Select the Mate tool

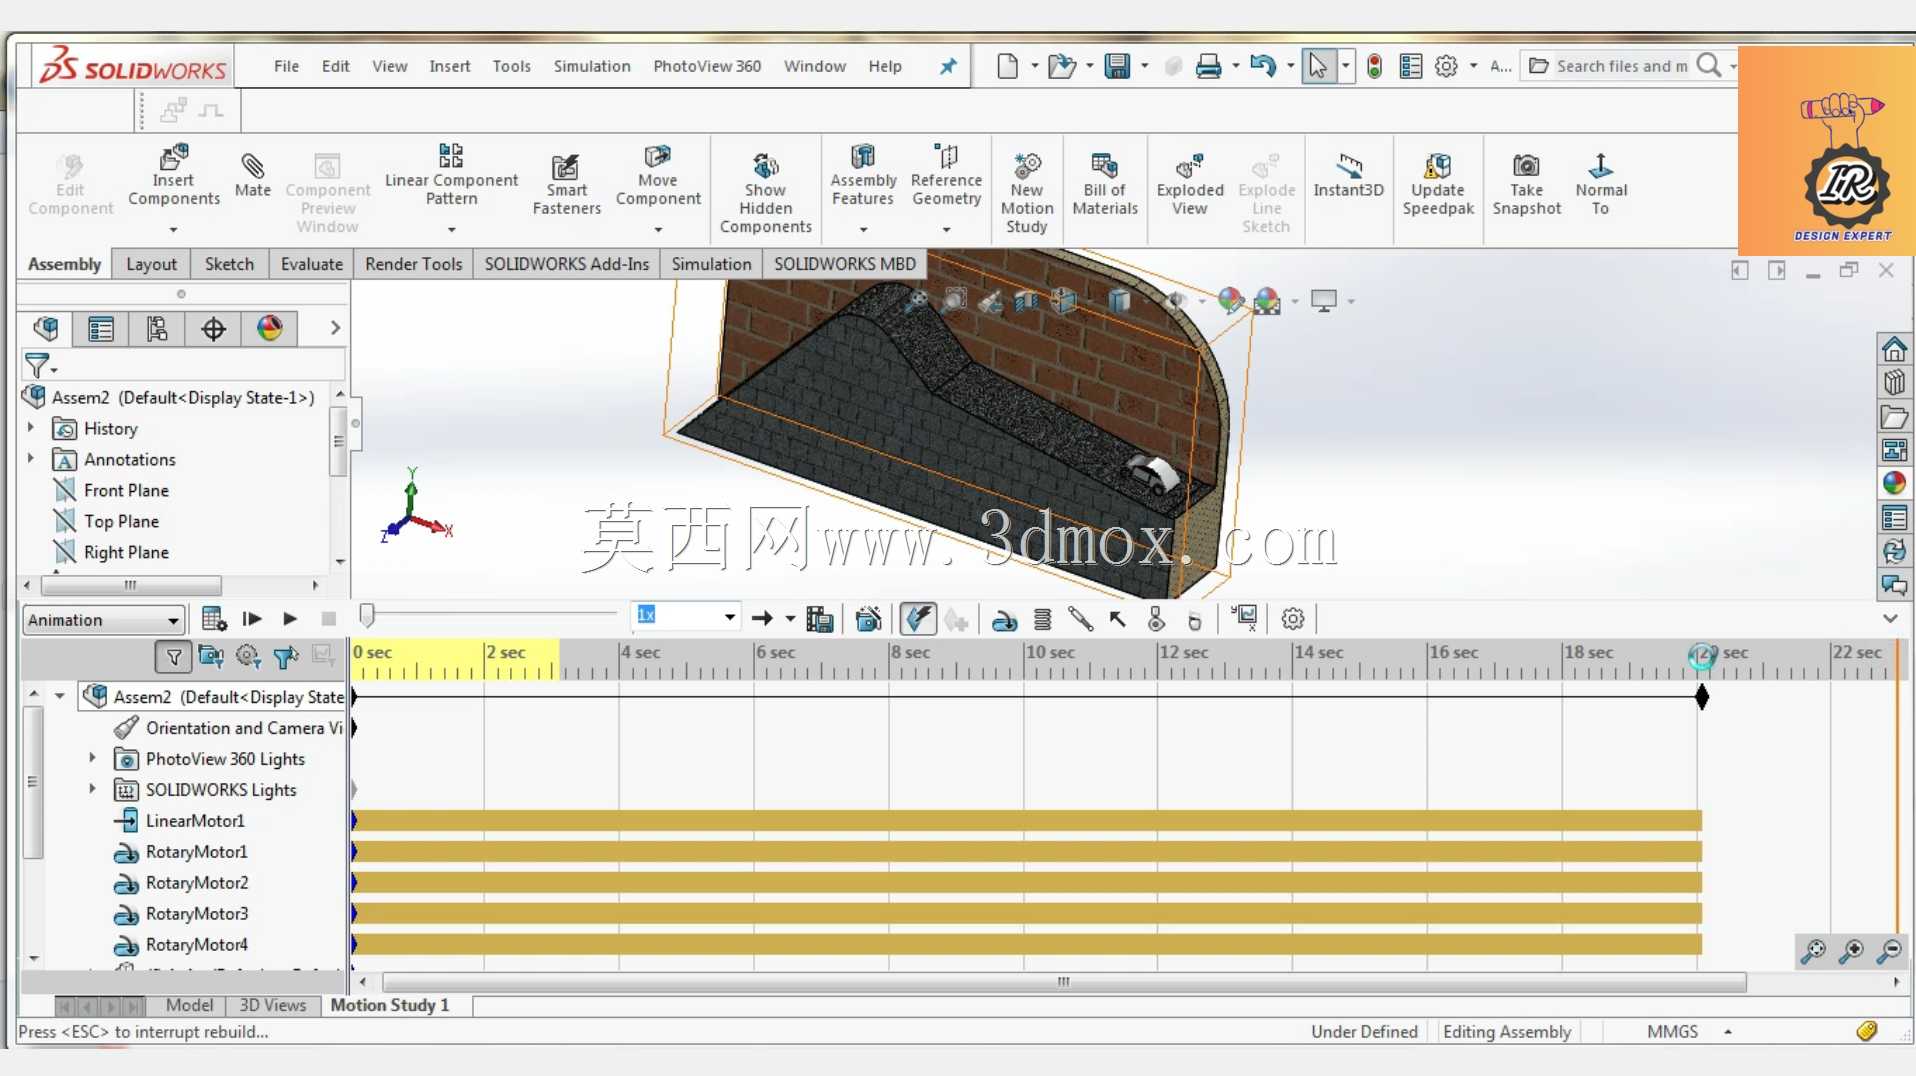[x=252, y=176]
